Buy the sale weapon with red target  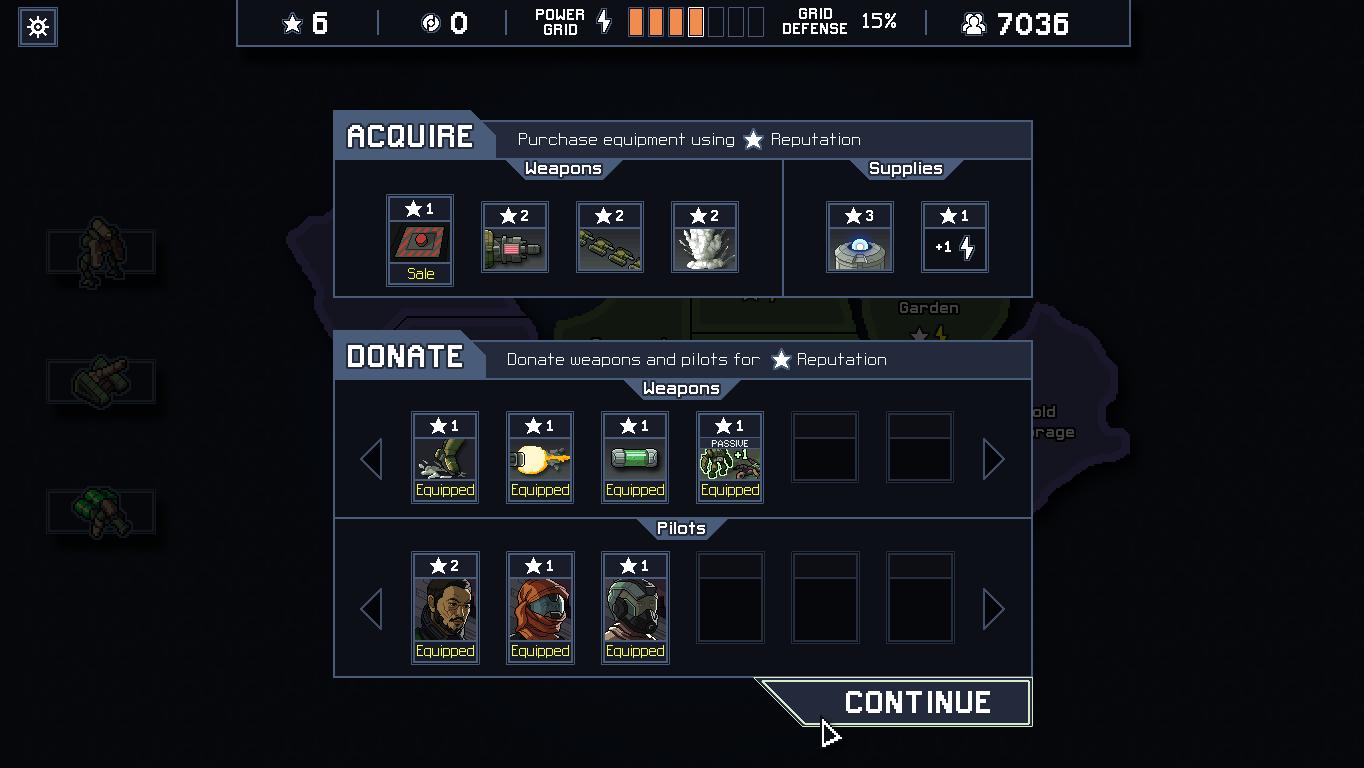tap(420, 240)
